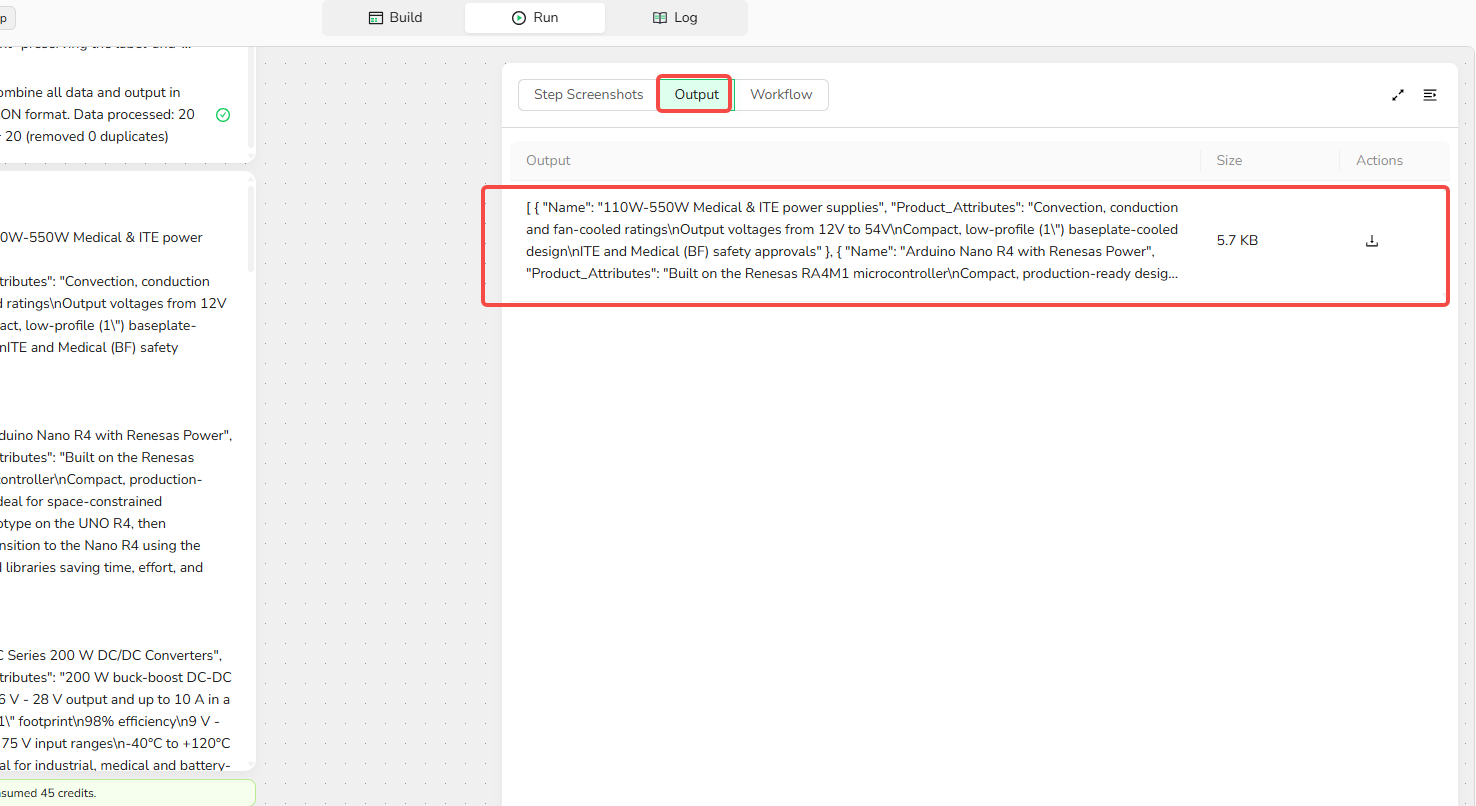Switch to the Workflow view
This screenshot has width=1476, height=806.
pos(781,95)
